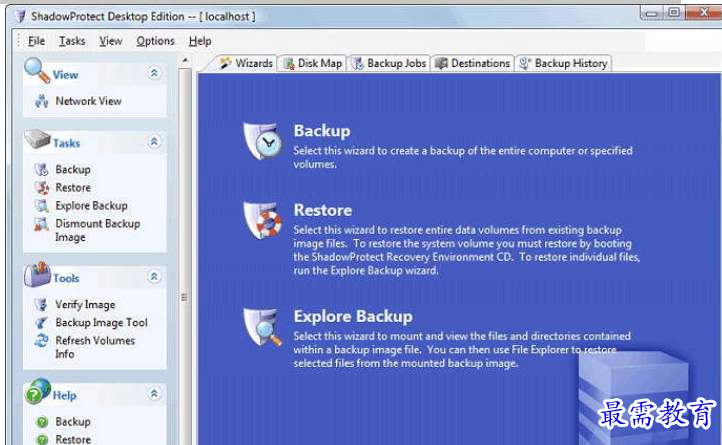Open Explore Backup from Tasks panel

coord(91,205)
